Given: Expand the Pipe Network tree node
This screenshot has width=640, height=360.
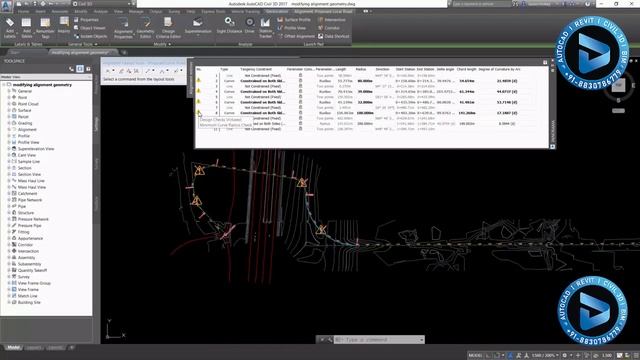Looking at the screenshot, I should [9, 200].
